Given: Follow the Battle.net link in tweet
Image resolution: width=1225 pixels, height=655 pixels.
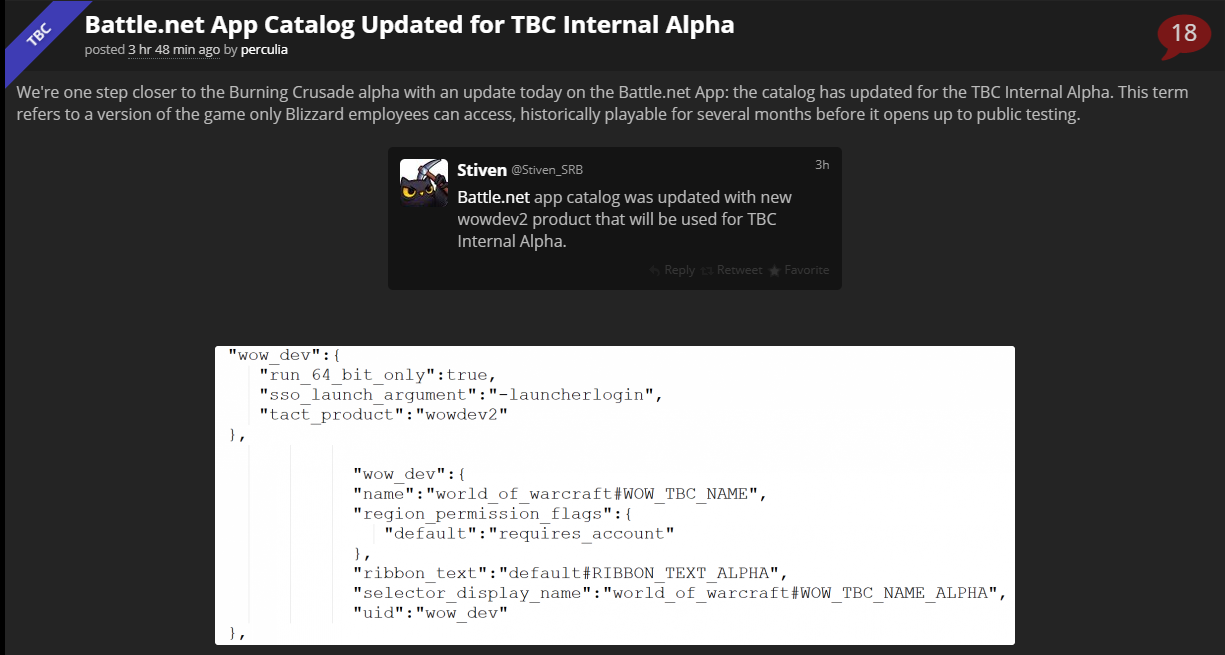Looking at the screenshot, I should click(494, 197).
